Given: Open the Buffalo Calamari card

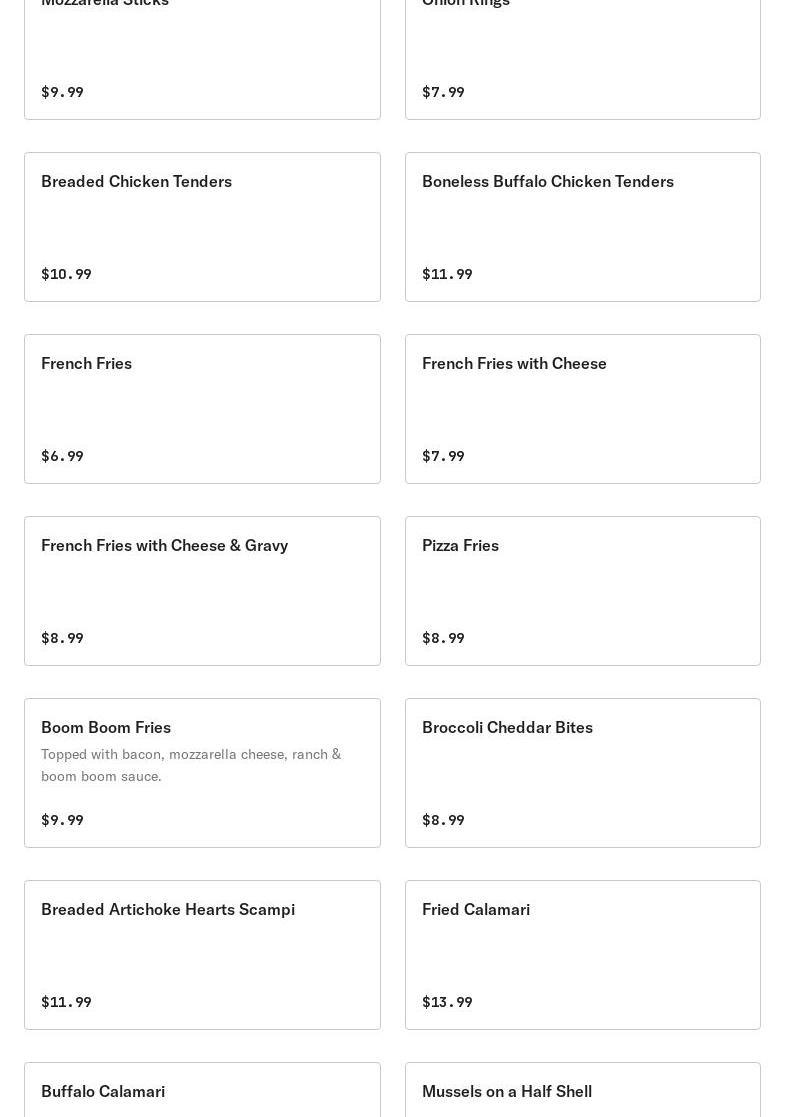Looking at the screenshot, I should pos(202,1091).
